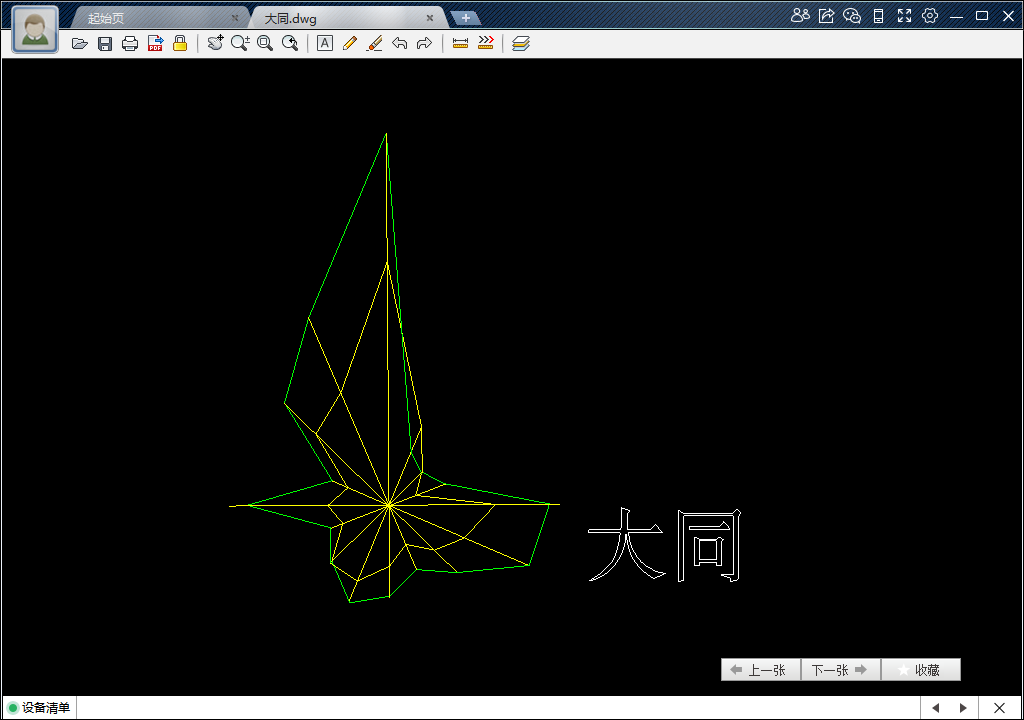Return to previous zoom view
Viewport: 1024px width, 720px height.
tap(290, 43)
